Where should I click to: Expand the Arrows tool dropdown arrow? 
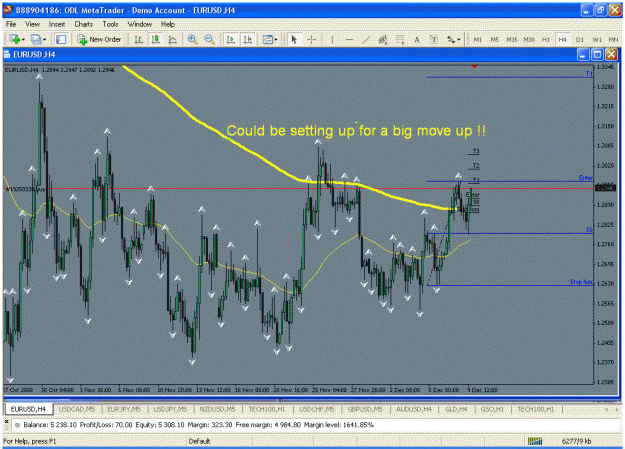pyautogui.click(x=459, y=40)
